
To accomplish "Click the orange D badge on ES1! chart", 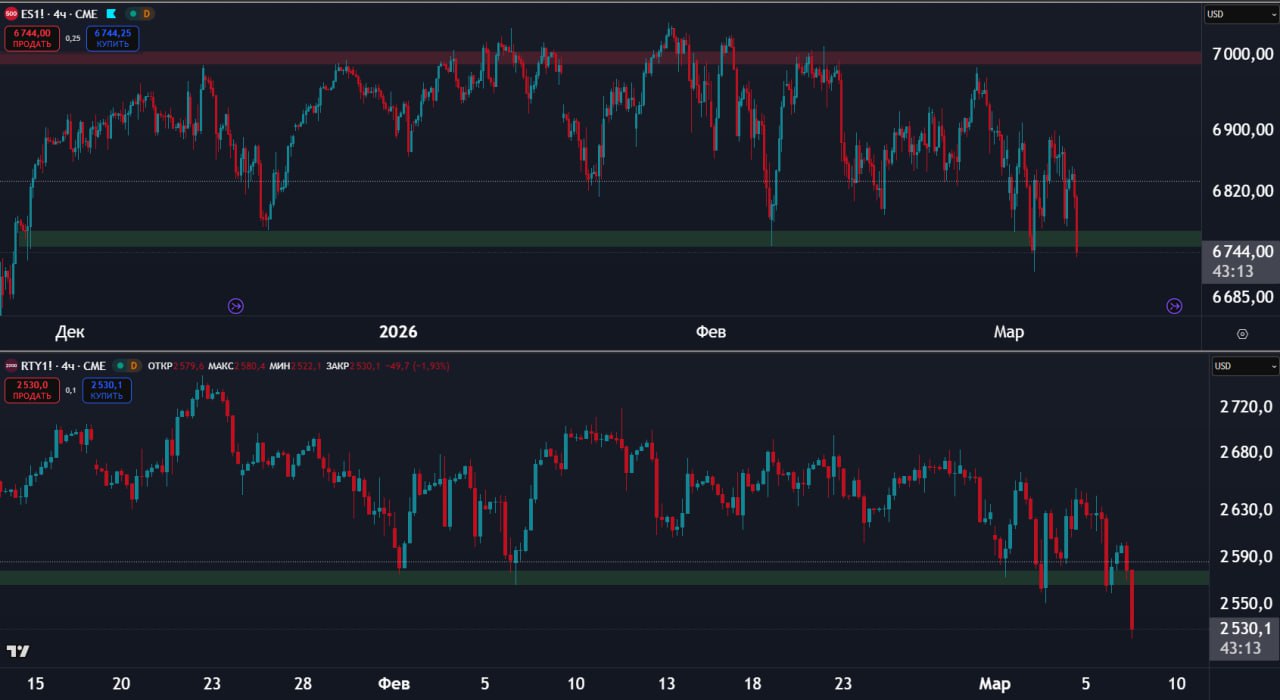I will click(147, 14).
